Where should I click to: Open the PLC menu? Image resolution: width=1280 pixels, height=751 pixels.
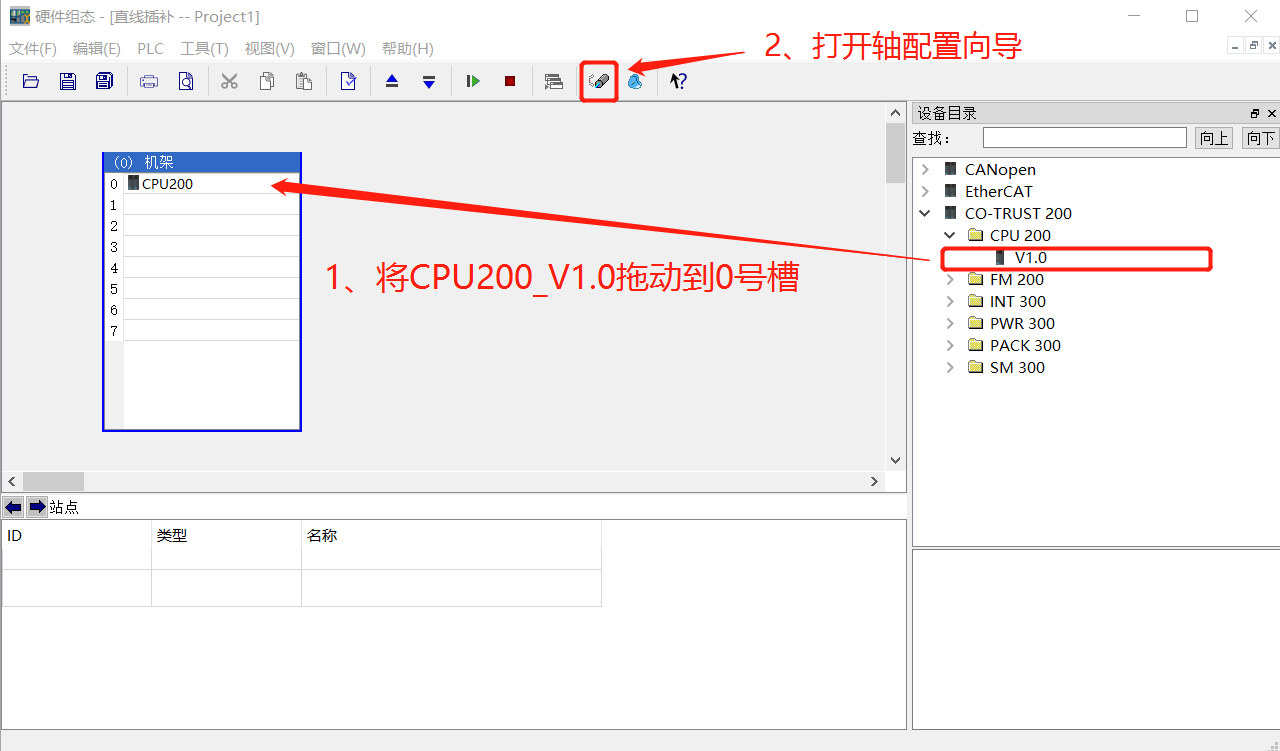(151, 49)
